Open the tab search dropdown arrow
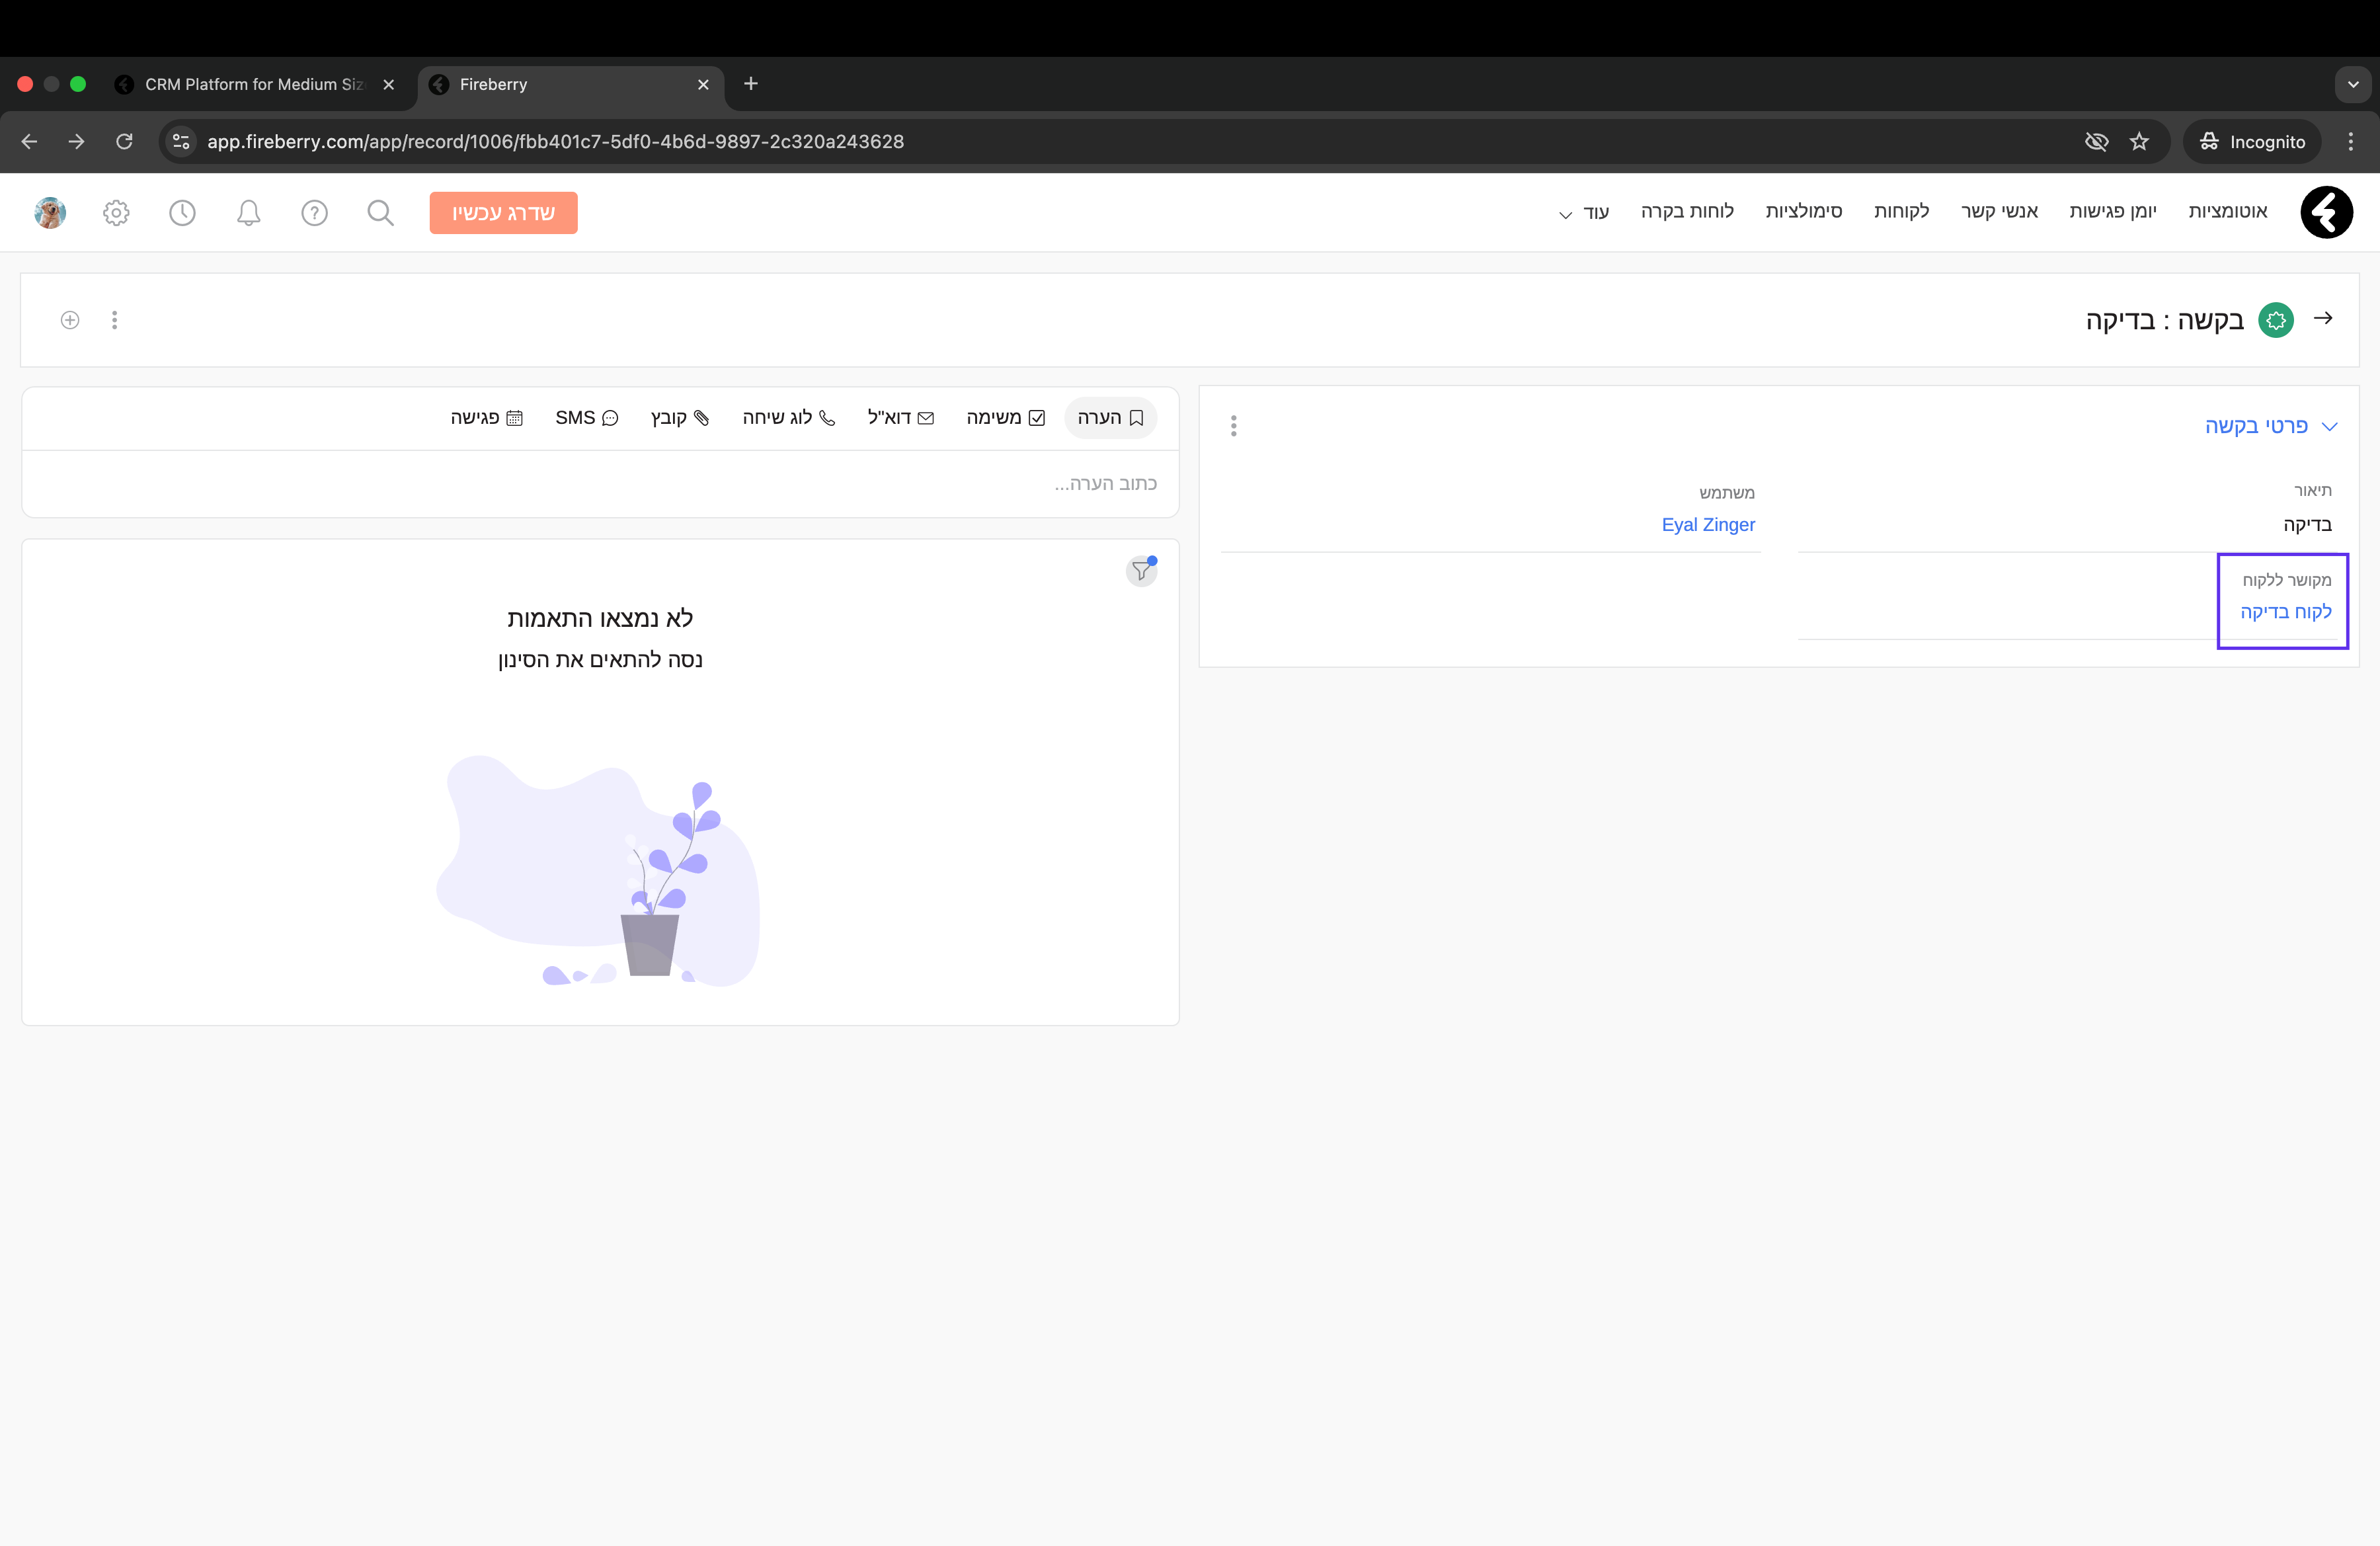2380x1546 pixels. (x=2353, y=84)
